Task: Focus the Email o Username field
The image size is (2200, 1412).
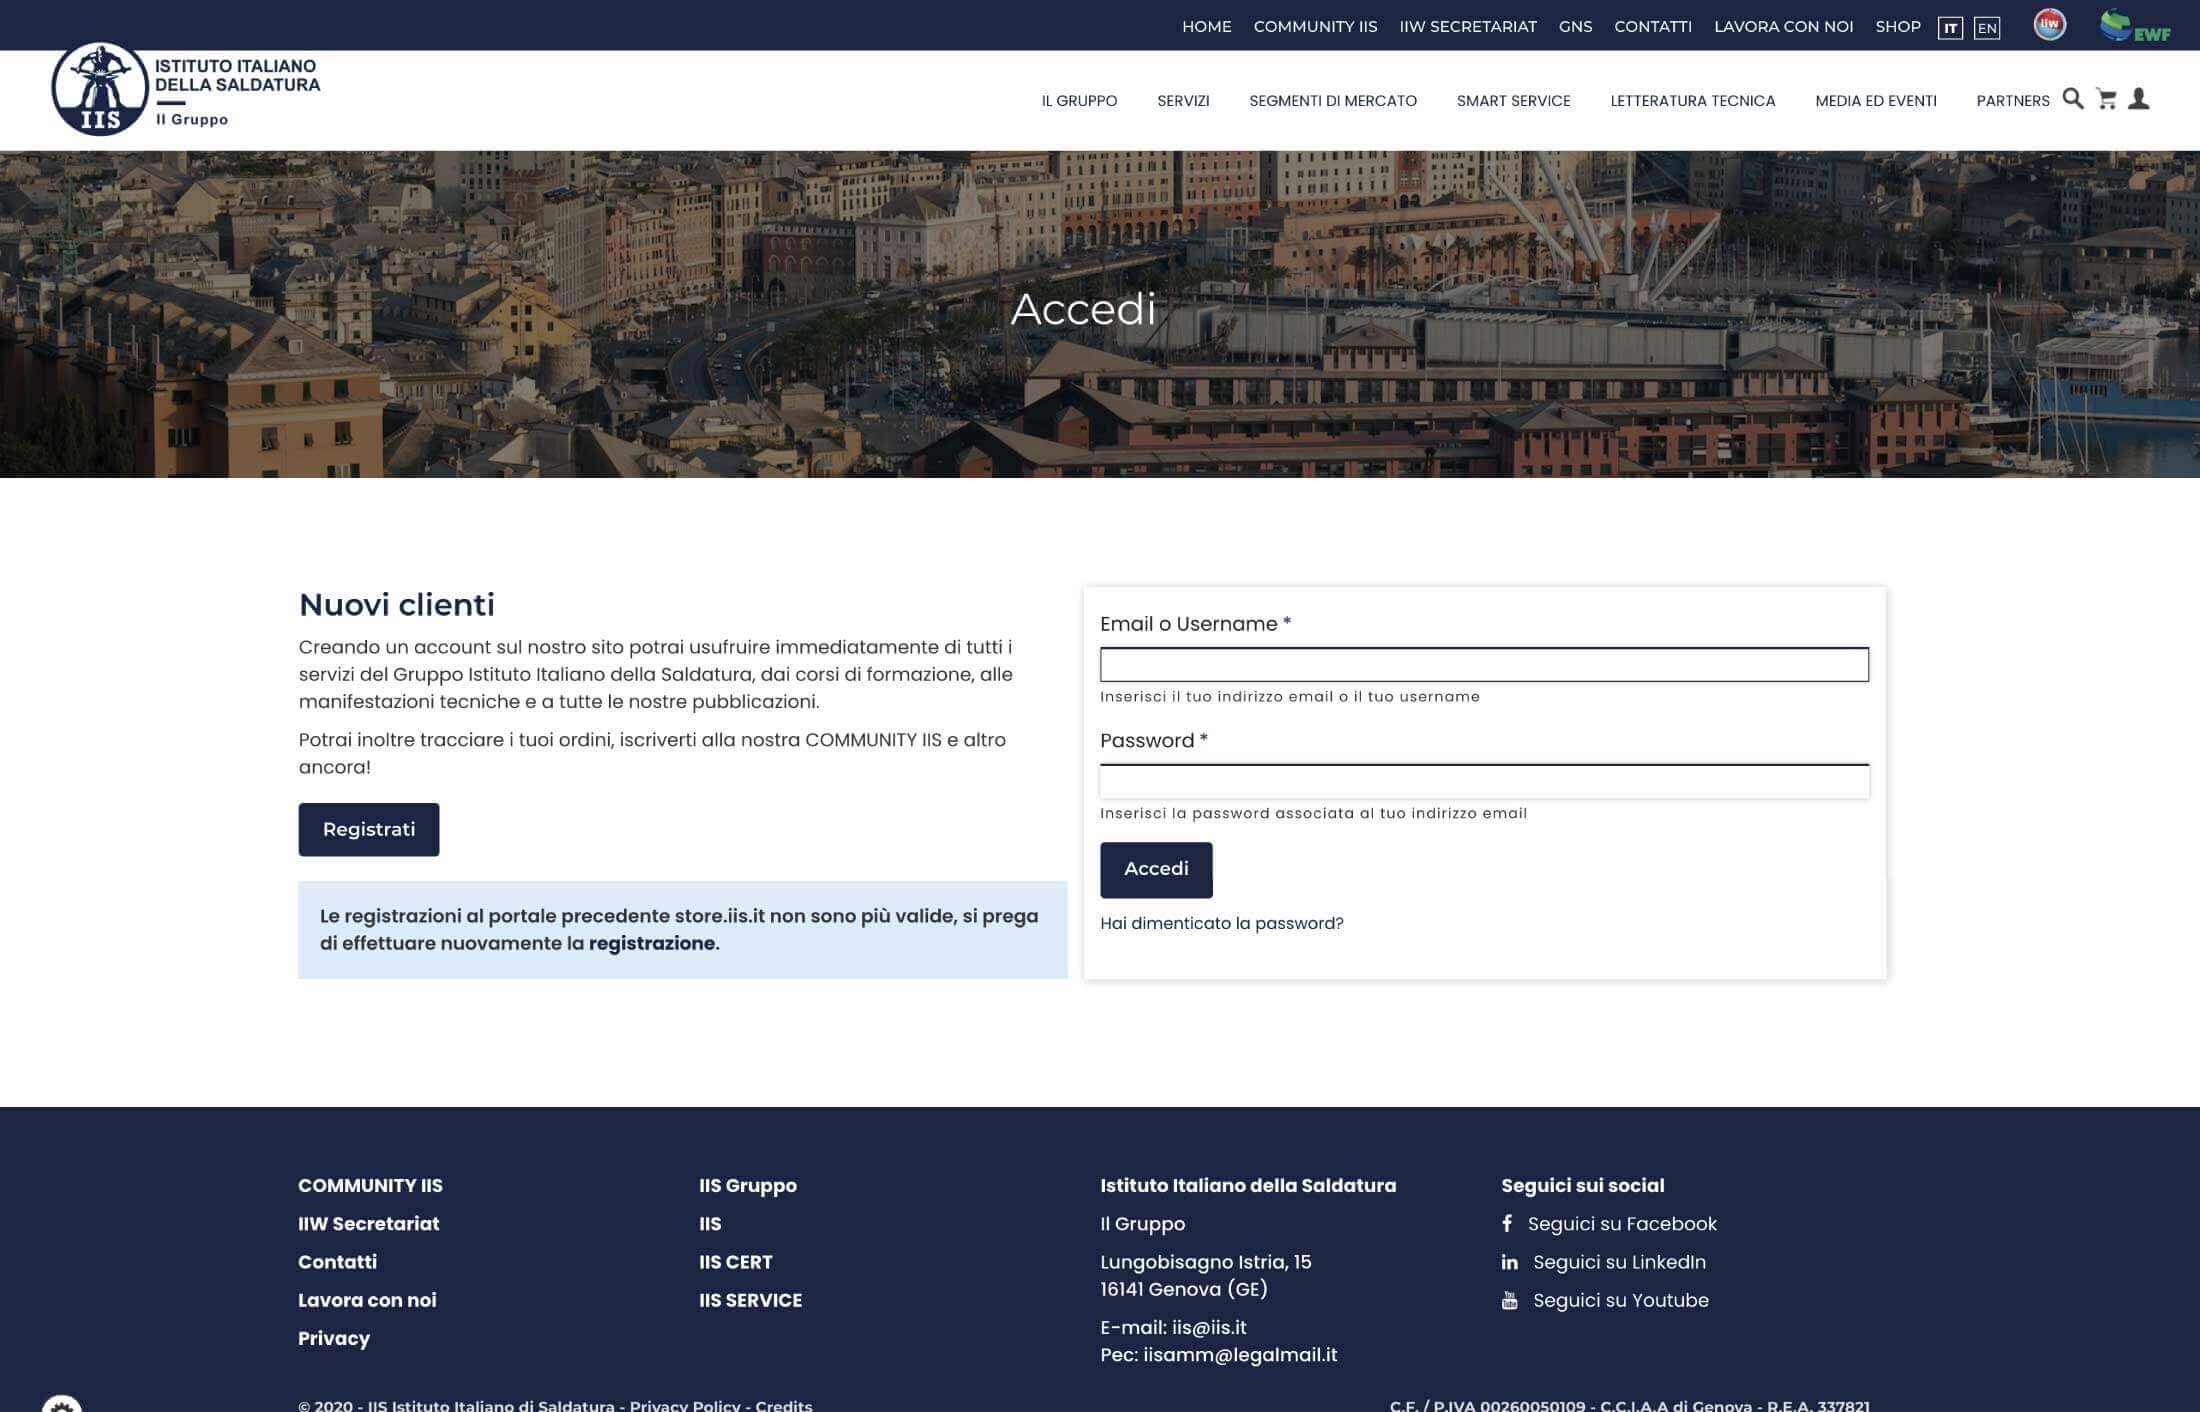Action: [1484, 665]
